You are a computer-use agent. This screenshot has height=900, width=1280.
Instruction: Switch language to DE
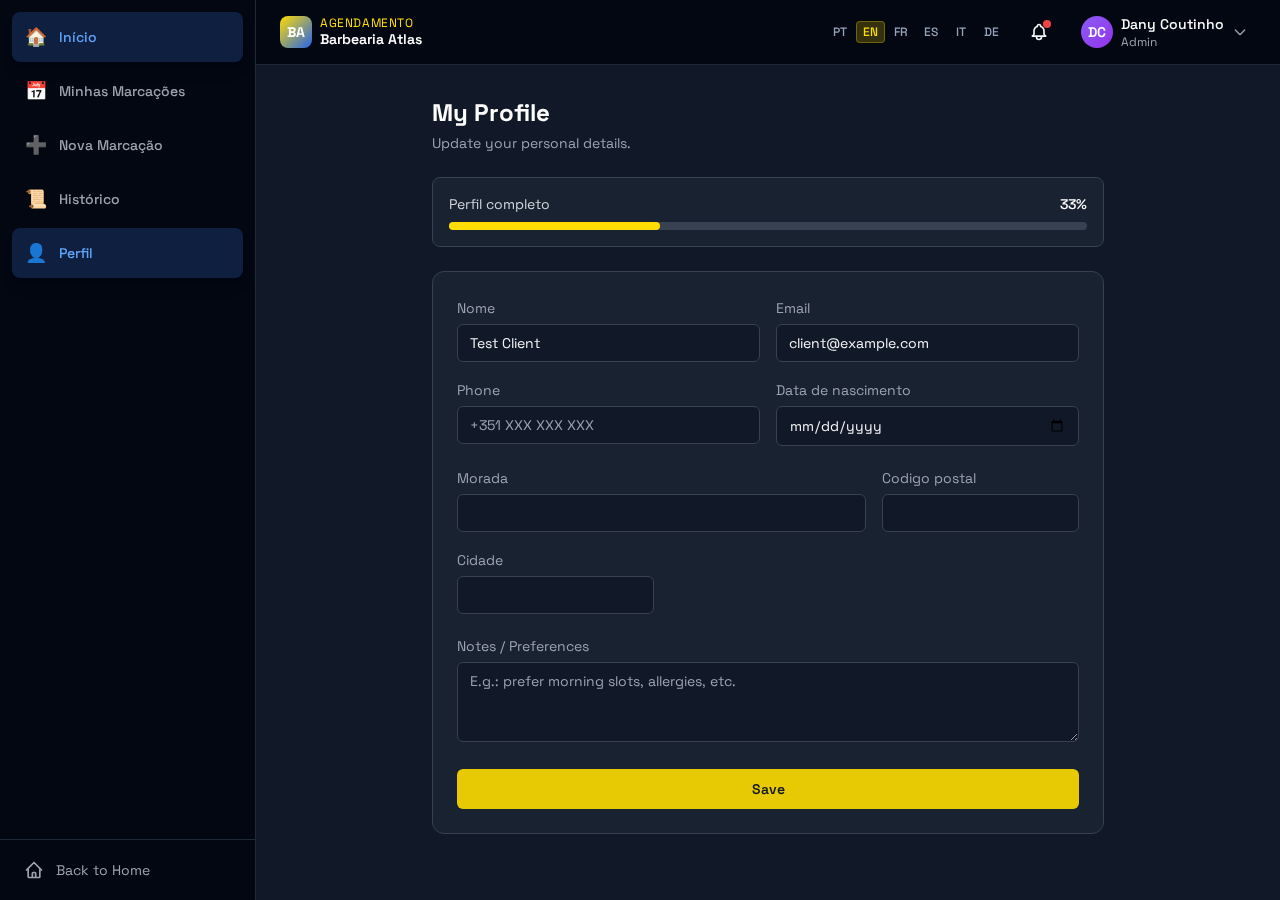pos(991,32)
